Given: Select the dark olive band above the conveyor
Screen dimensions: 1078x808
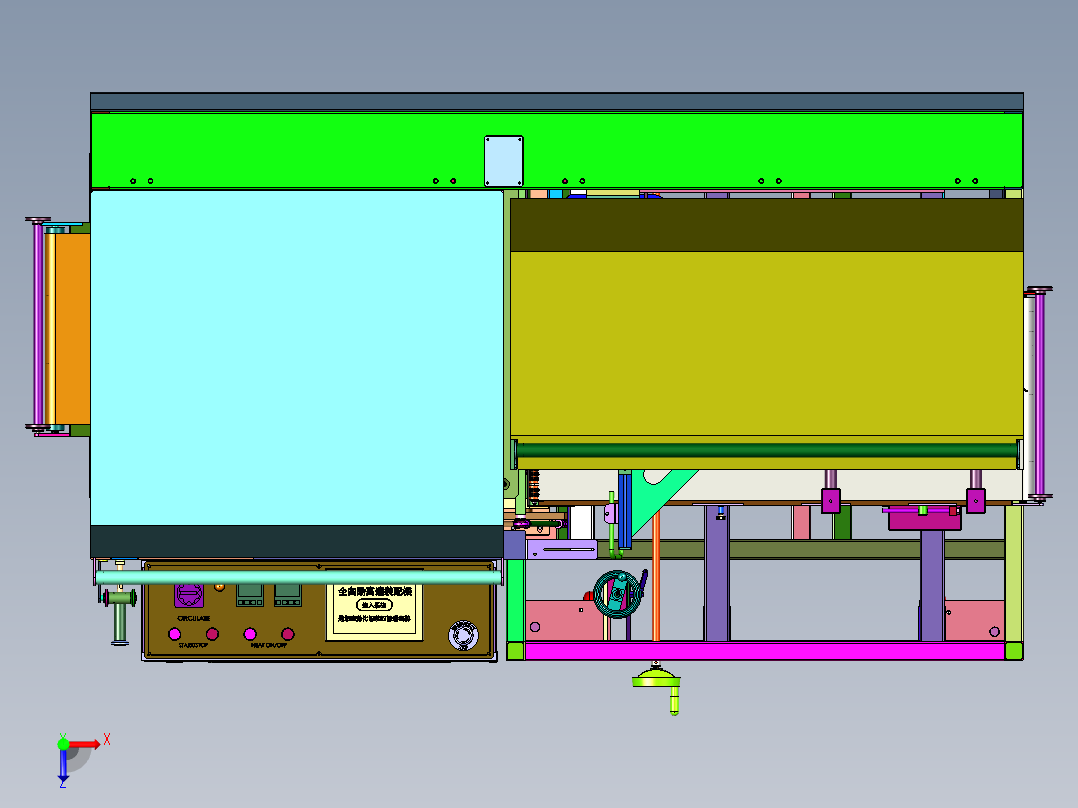Looking at the screenshot, I should pos(767,225).
